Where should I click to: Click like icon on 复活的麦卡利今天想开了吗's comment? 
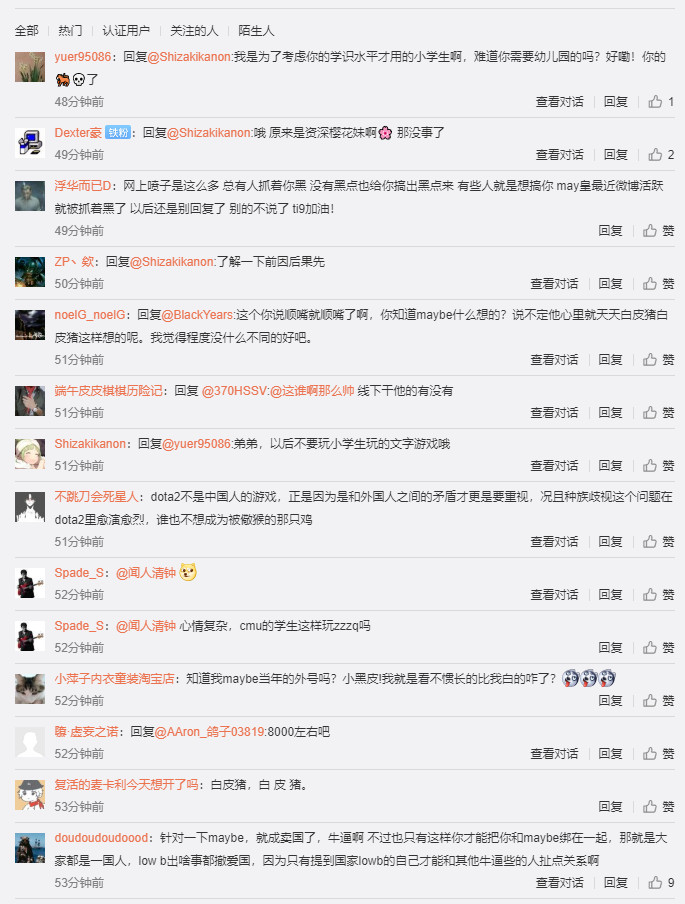coord(650,807)
